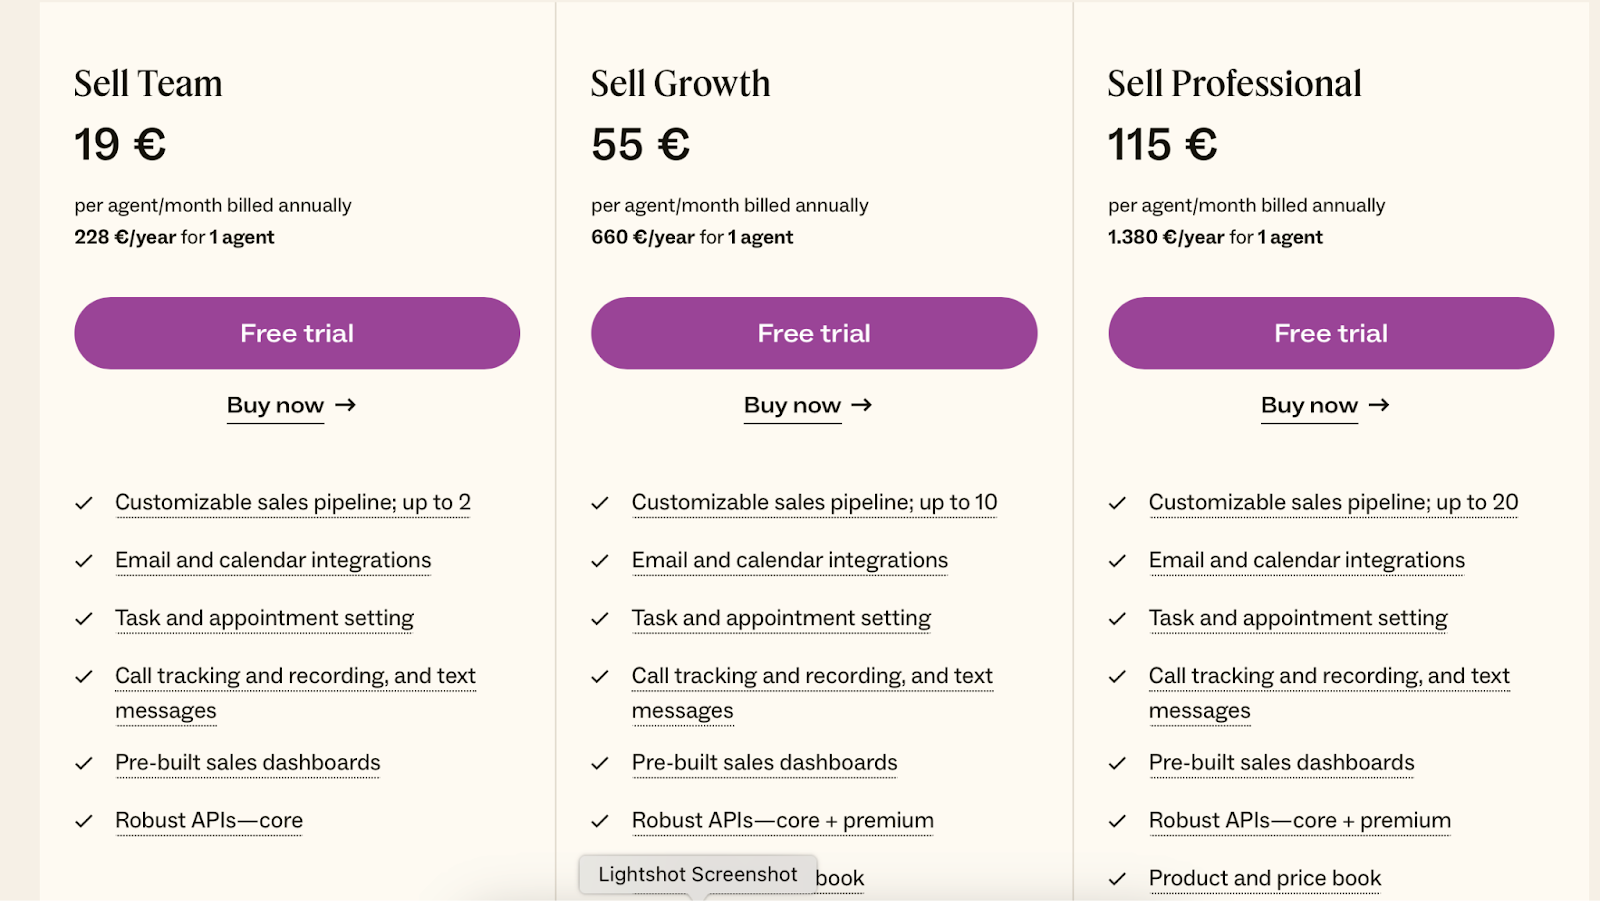Open Task and appointment setting in Sell Growth
Screen dimensions: 1600x901
click(x=780, y=618)
